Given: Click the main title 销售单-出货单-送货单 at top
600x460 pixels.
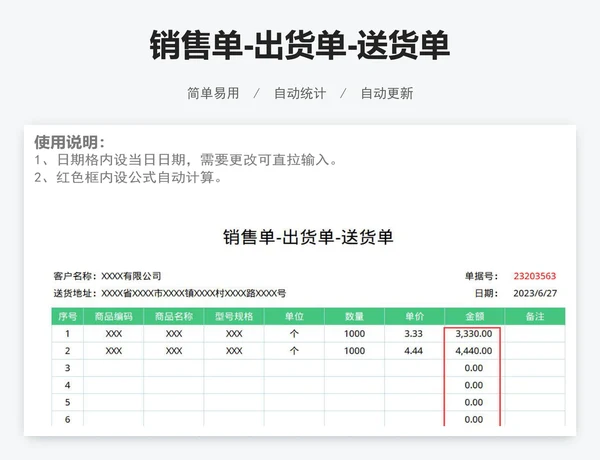Looking at the screenshot, I should pyautogui.click(x=300, y=45).
